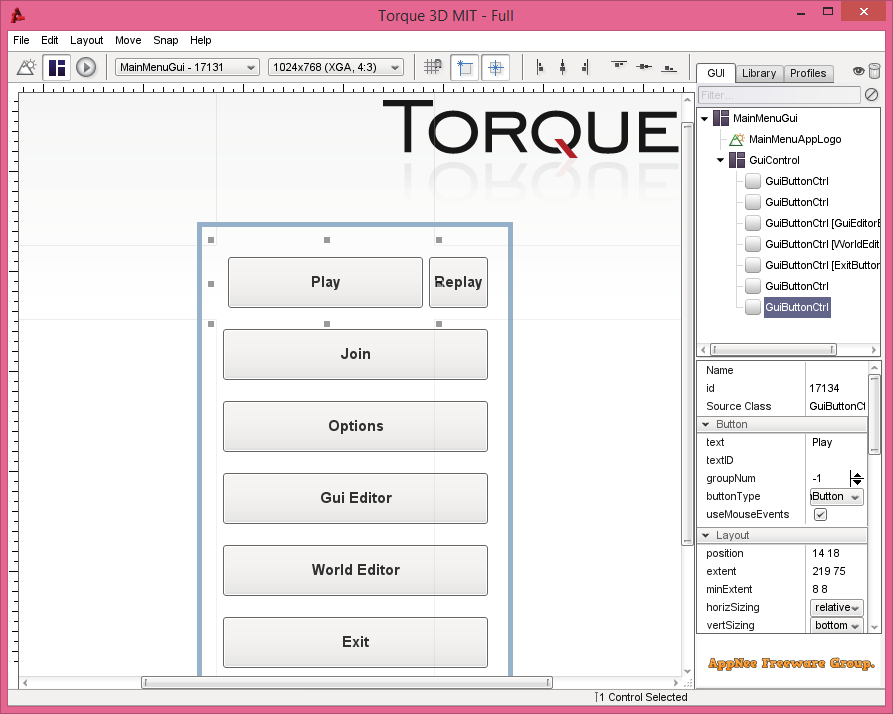Click the Filter input field
The image size is (893, 714).
(779, 95)
